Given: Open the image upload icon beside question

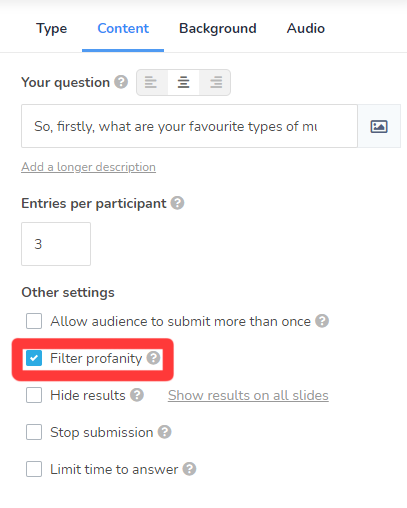Looking at the screenshot, I should 379,126.
